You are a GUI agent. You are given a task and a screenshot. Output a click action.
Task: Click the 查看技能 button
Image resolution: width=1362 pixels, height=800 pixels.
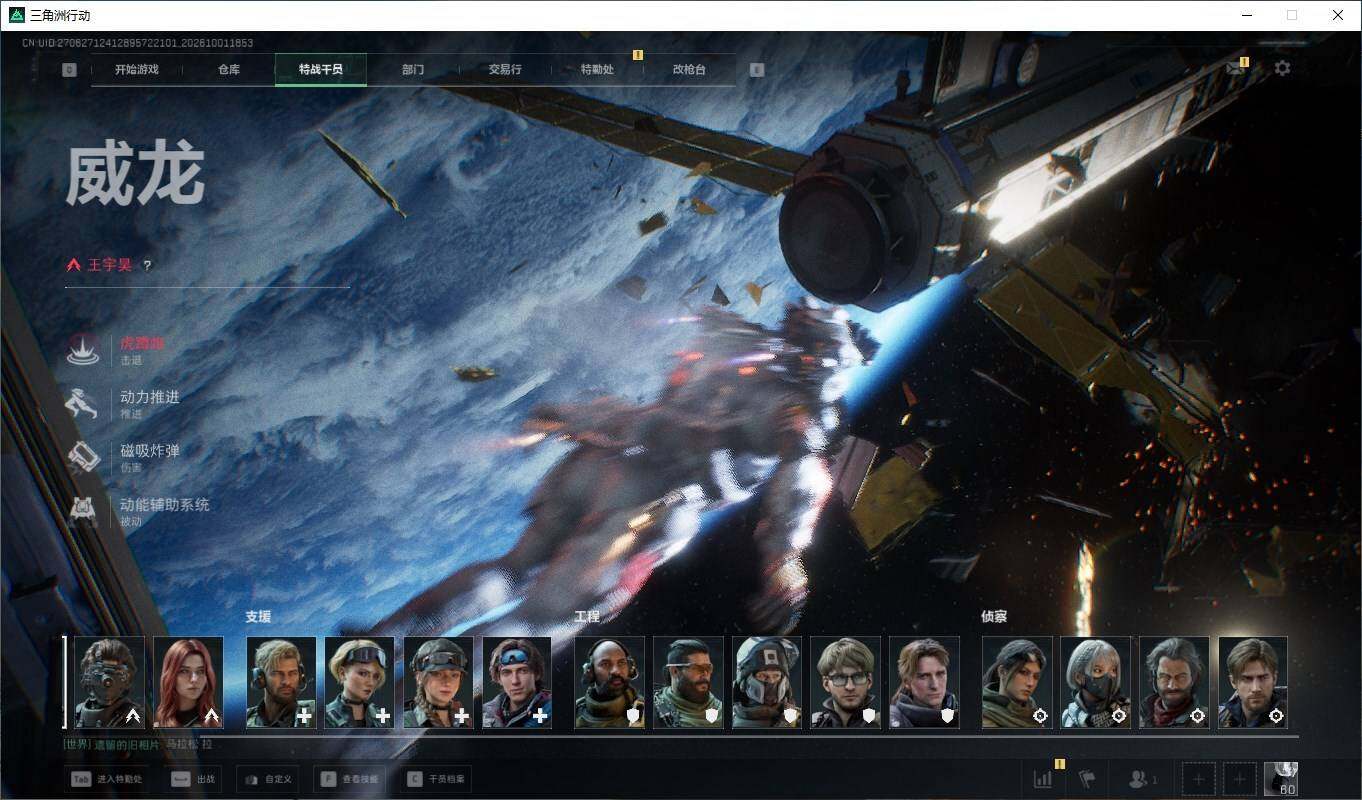click(x=349, y=779)
